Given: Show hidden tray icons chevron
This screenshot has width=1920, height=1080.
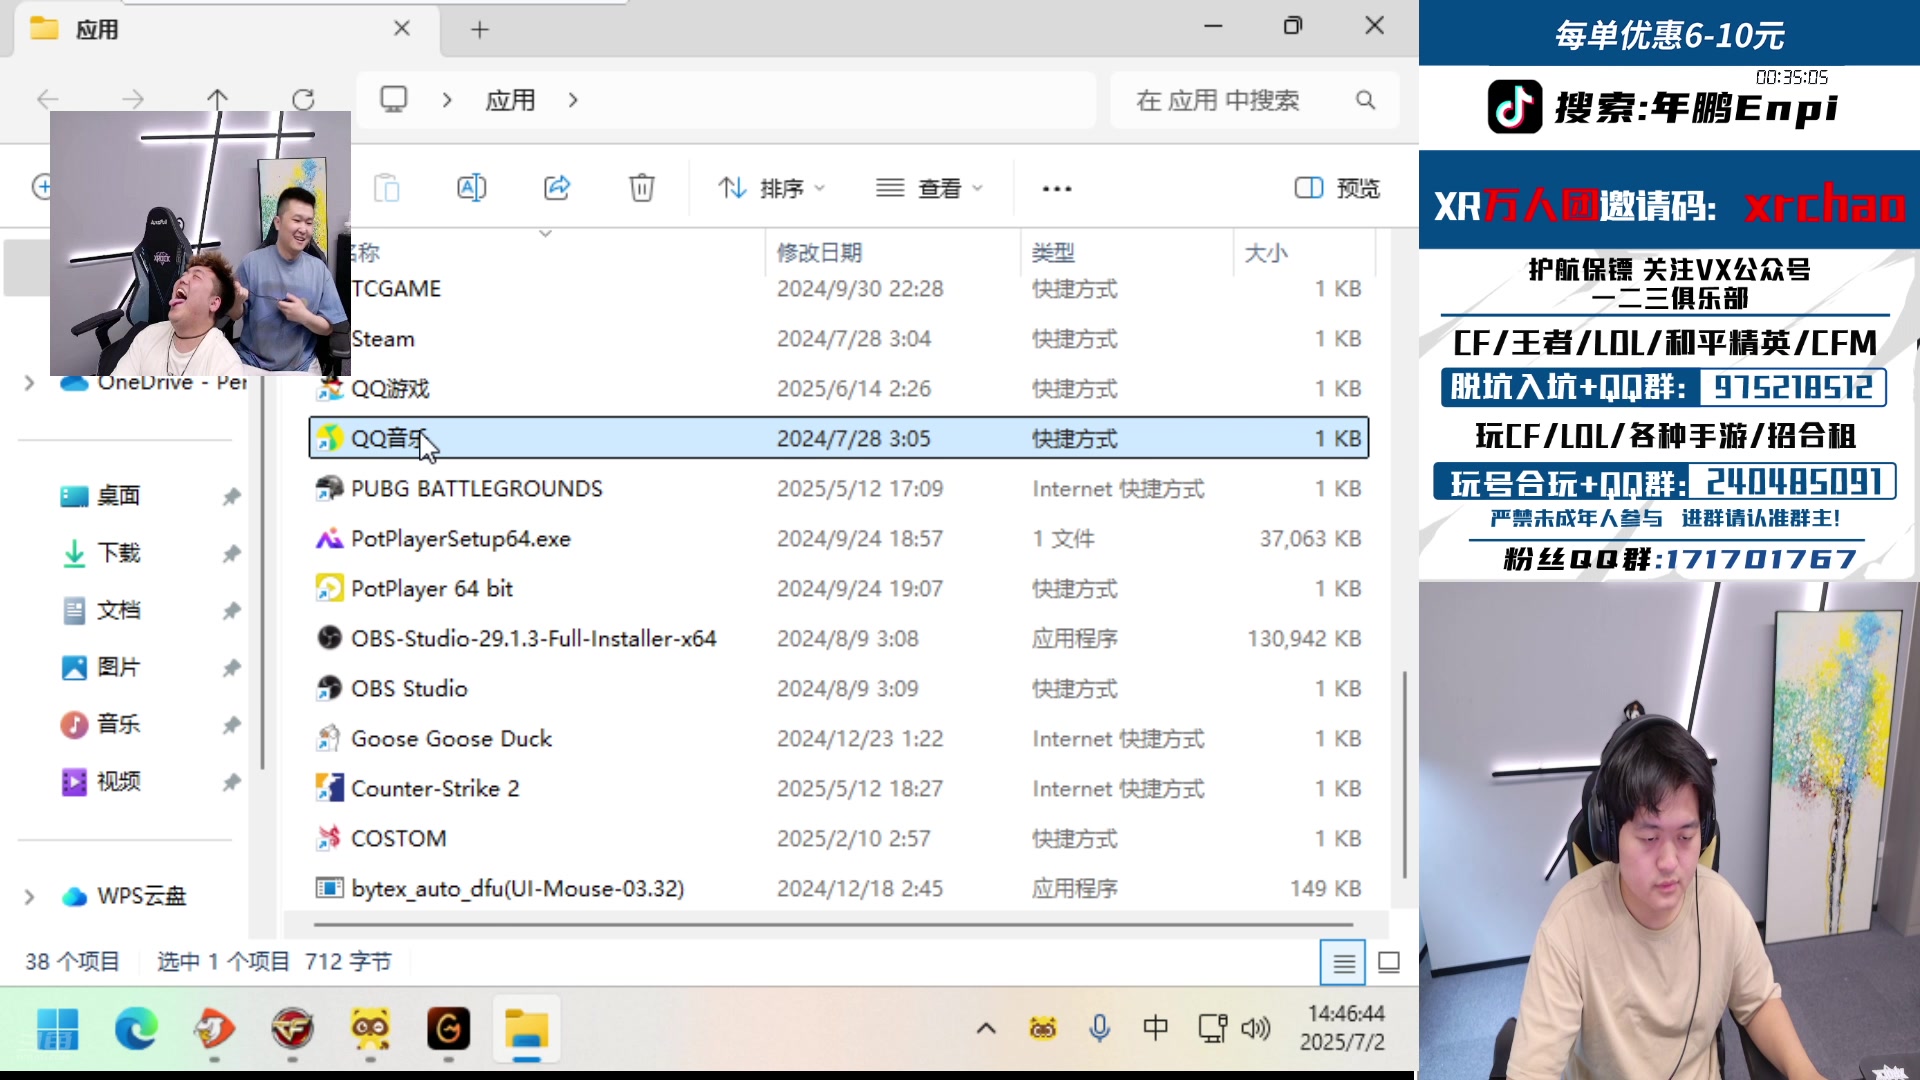Looking at the screenshot, I should tap(986, 1028).
